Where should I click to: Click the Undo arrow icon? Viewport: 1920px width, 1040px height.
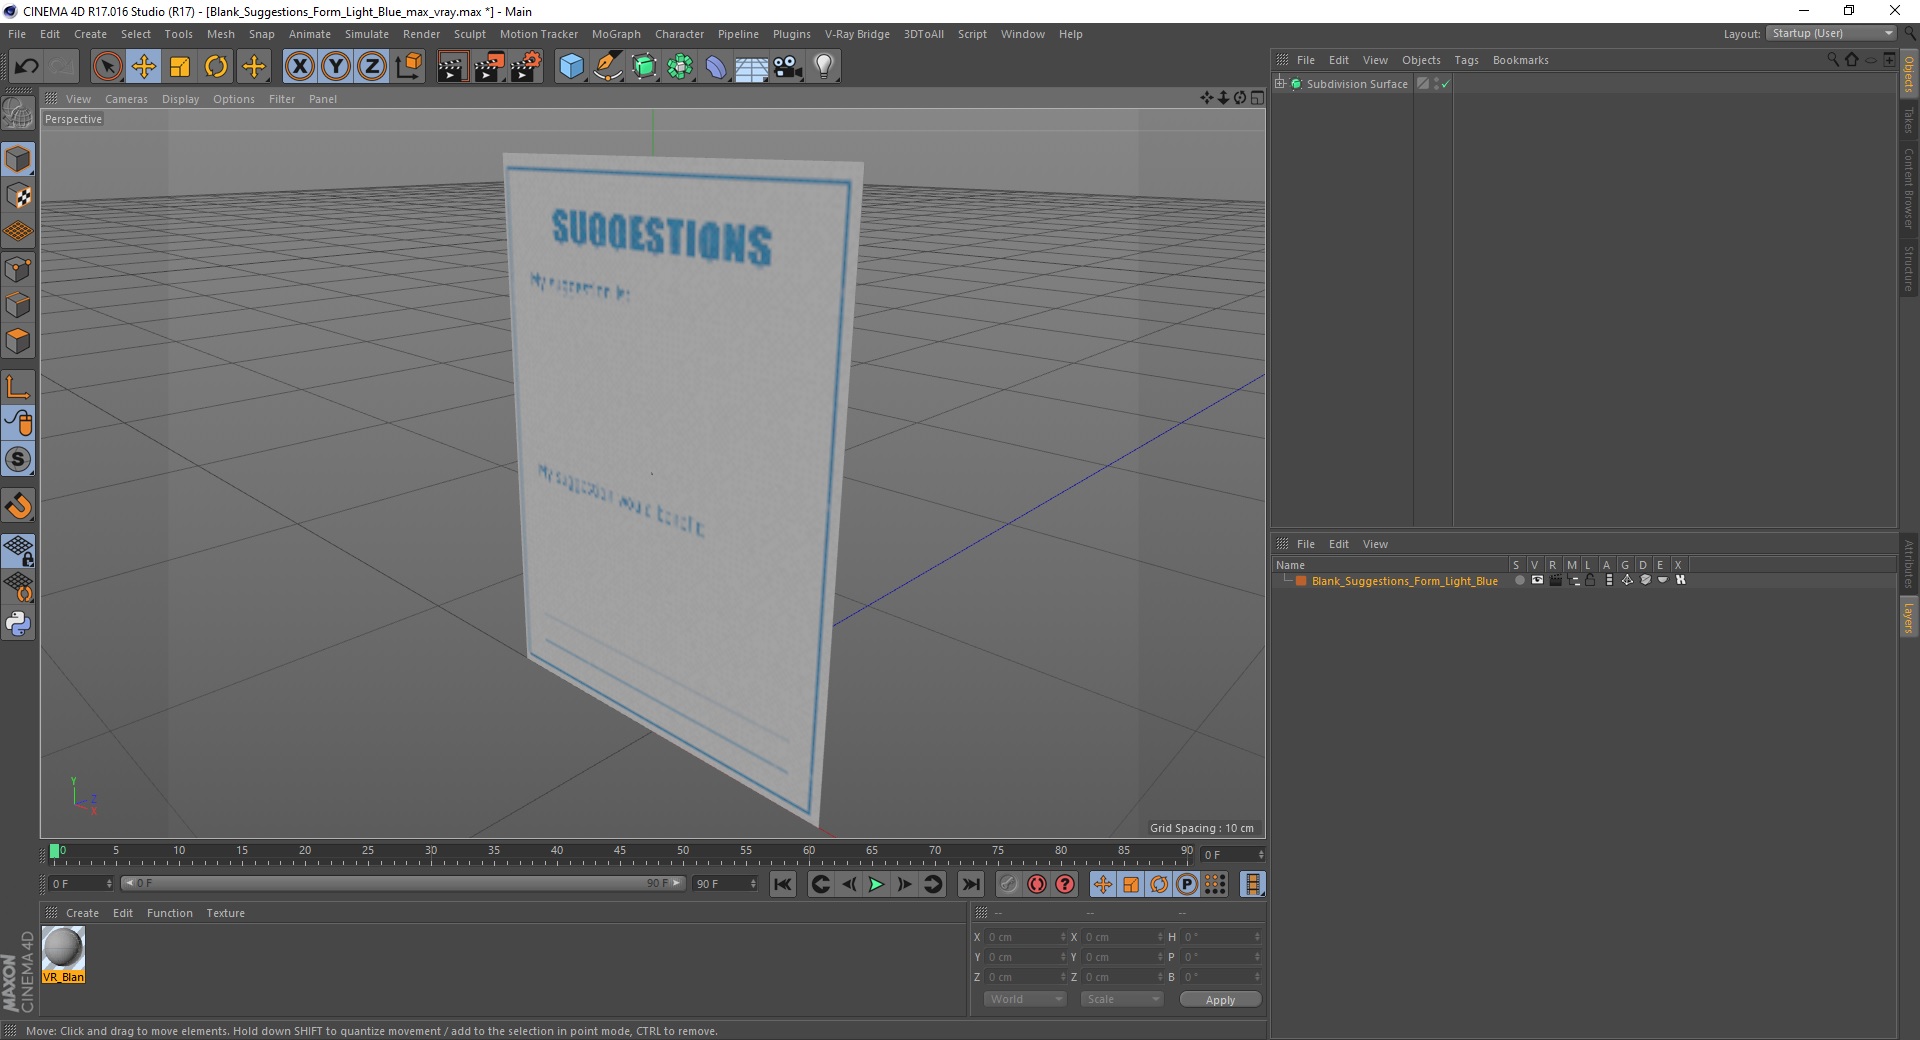click(26, 67)
